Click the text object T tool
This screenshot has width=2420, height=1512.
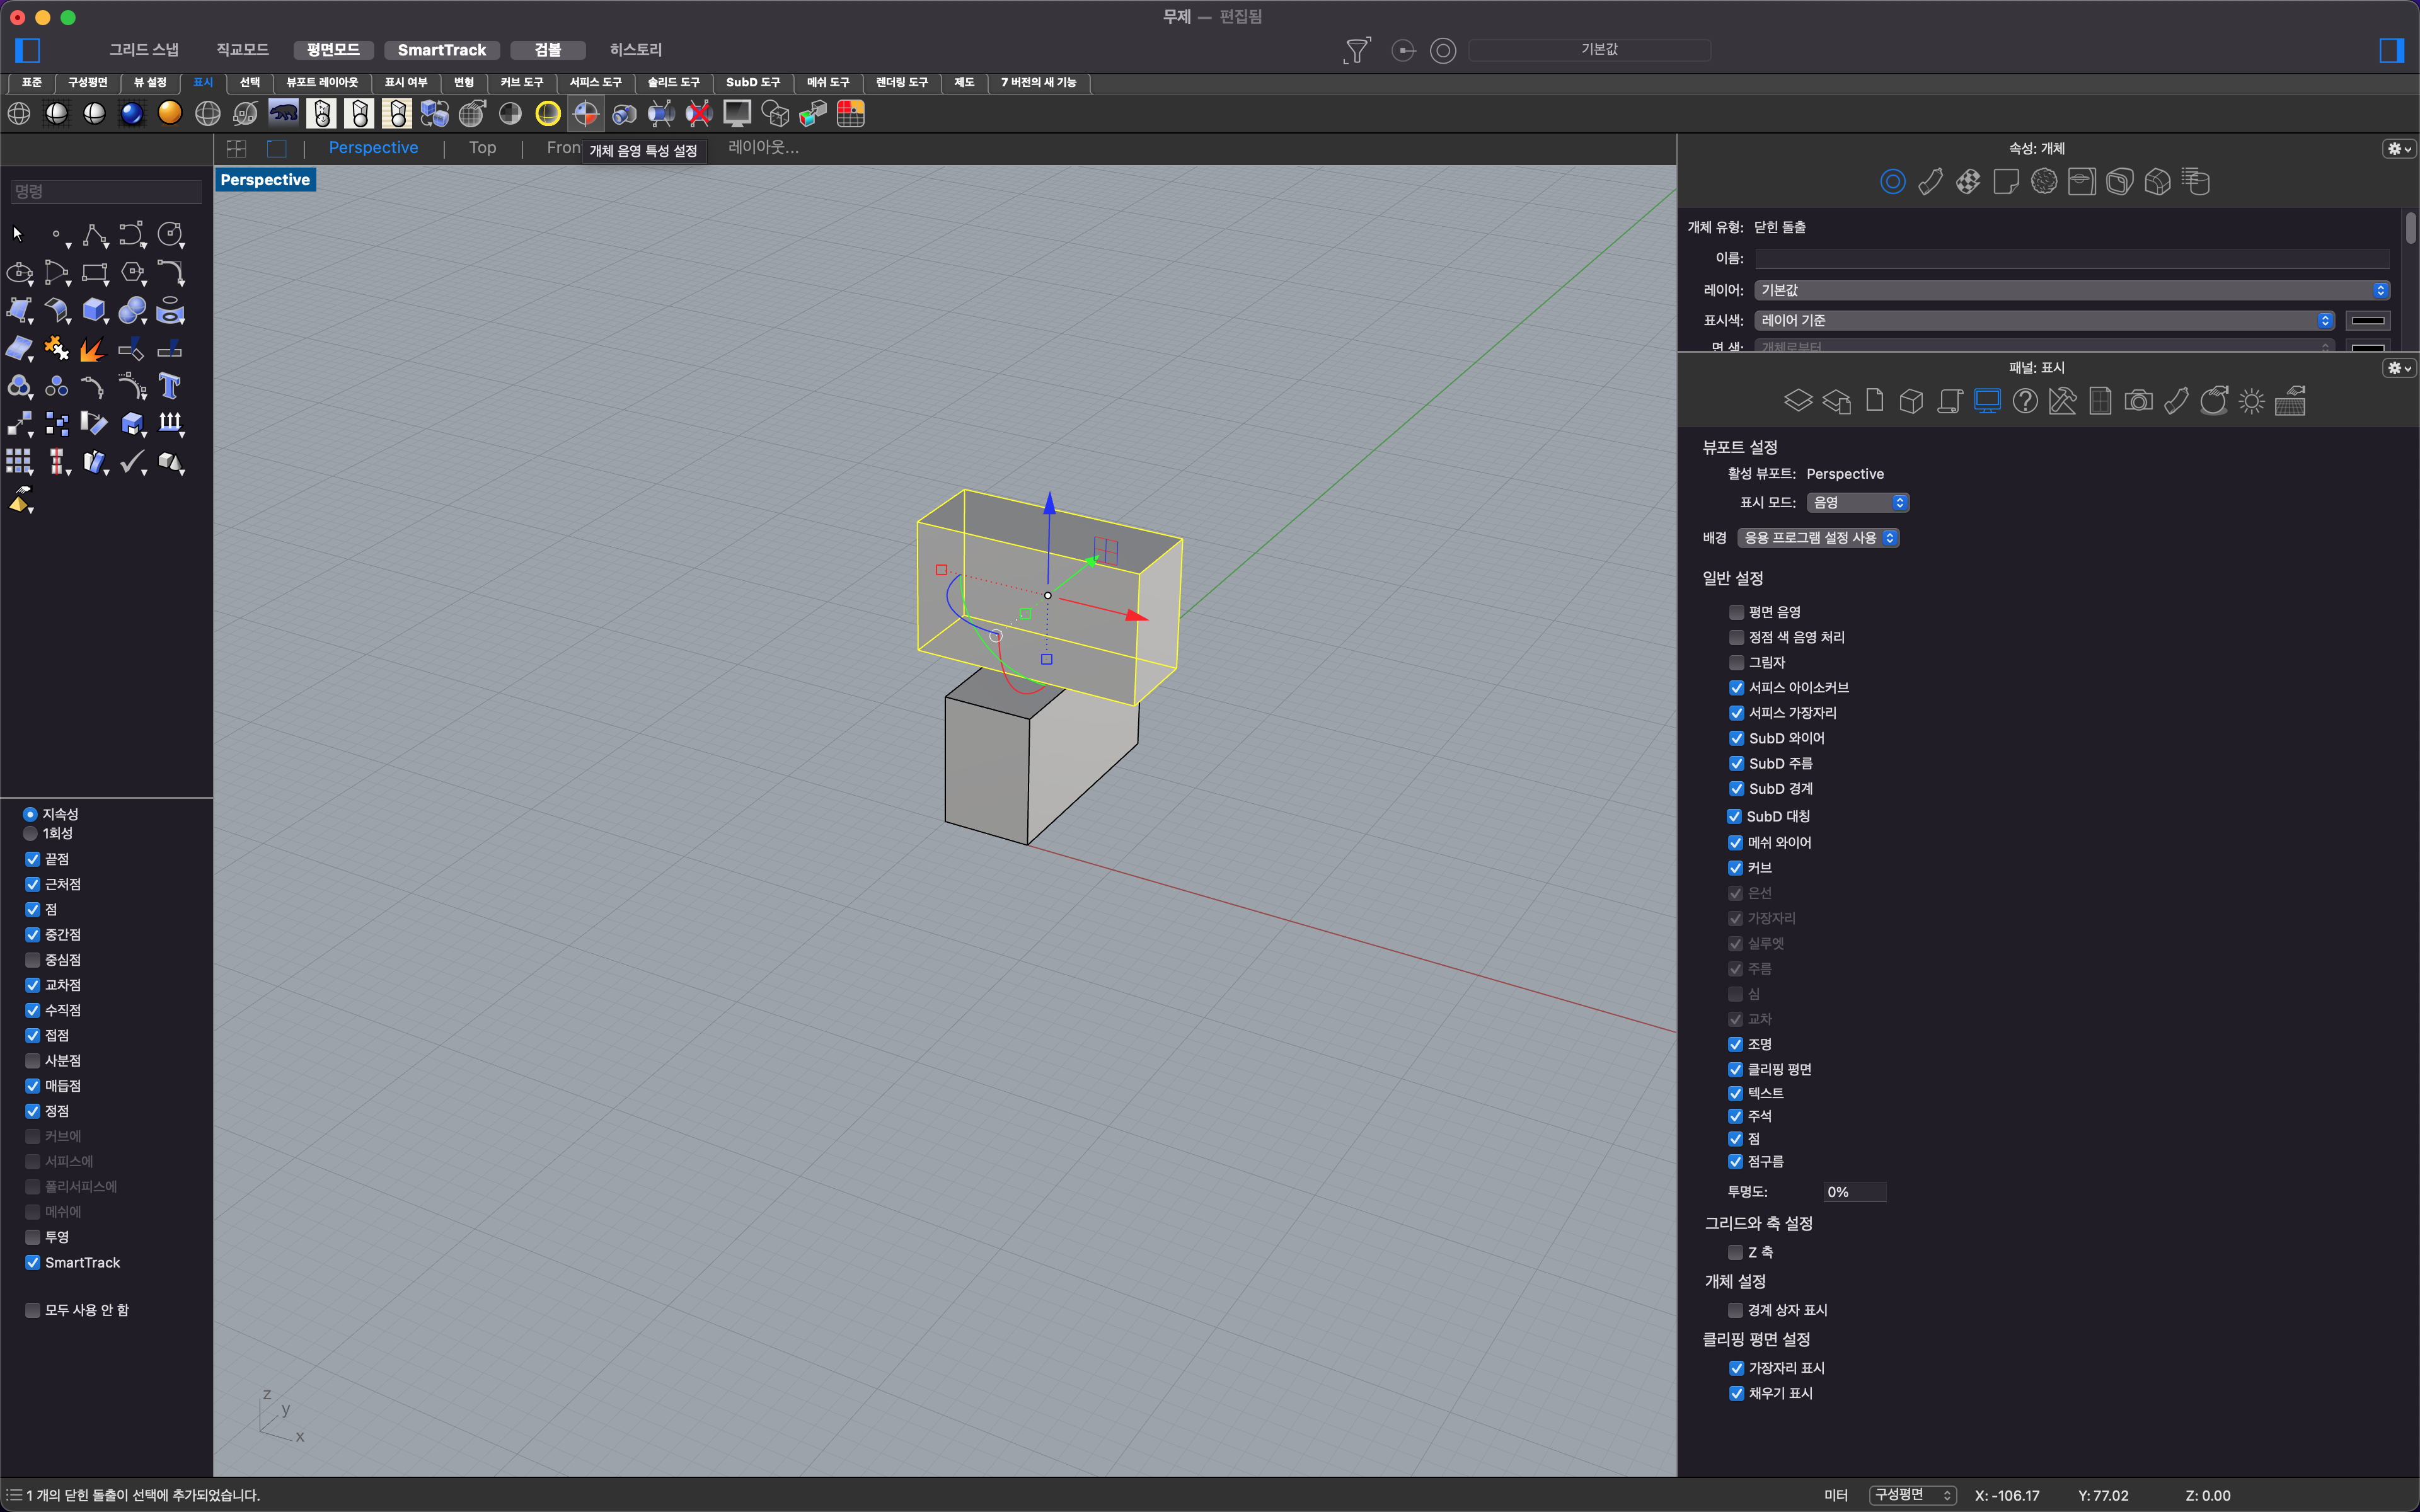pyautogui.click(x=170, y=386)
